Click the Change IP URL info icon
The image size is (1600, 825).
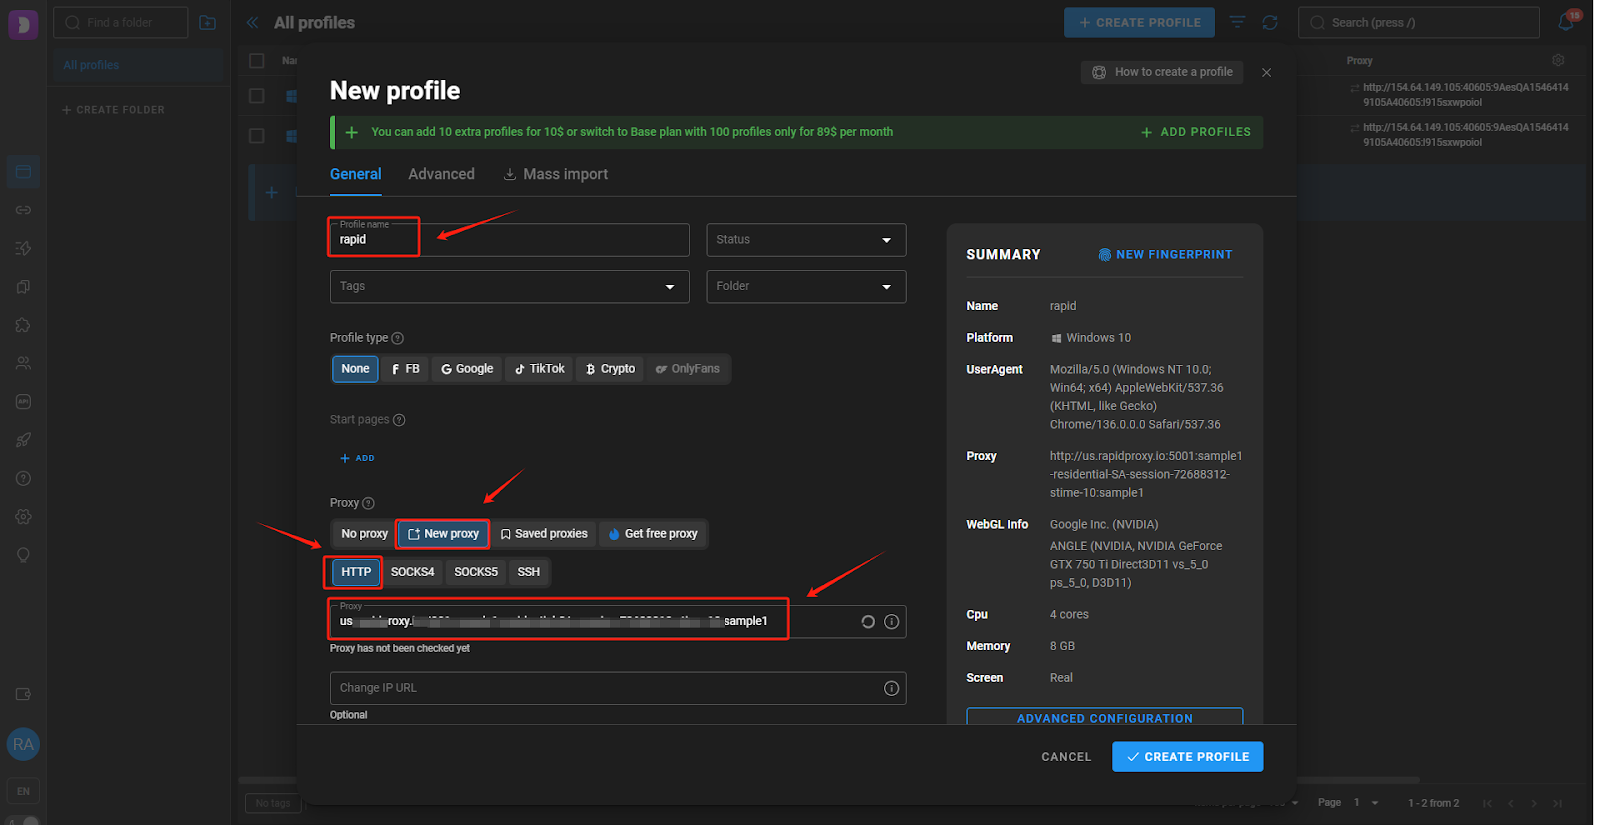pyautogui.click(x=891, y=688)
